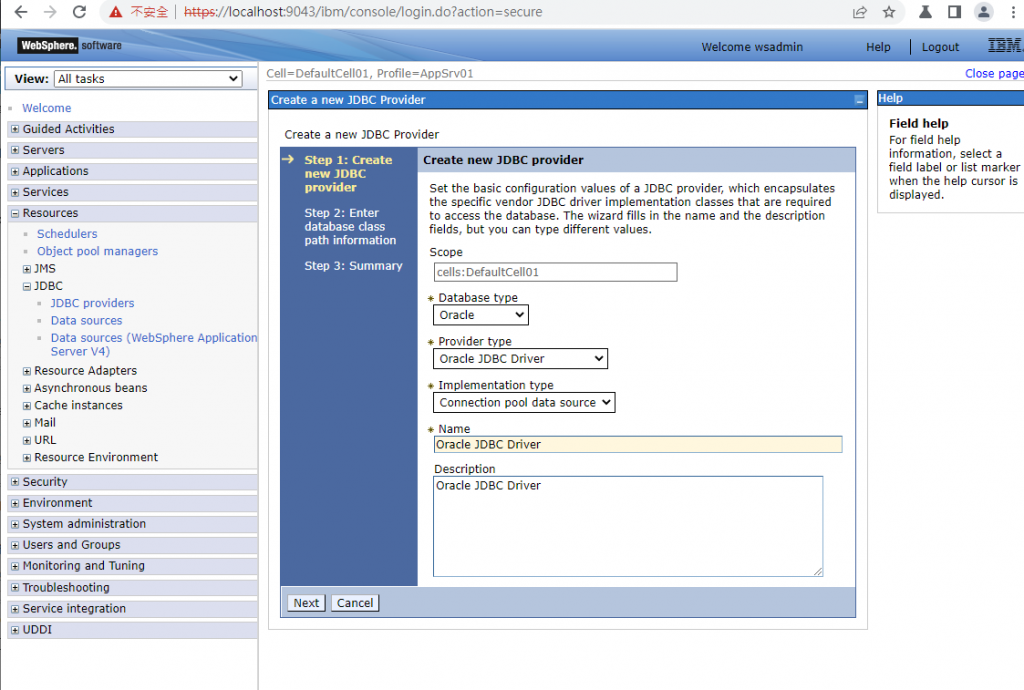Screen dimensions: 1024x690
Task: Click the Provider type field label
Action: click(x=475, y=341)
